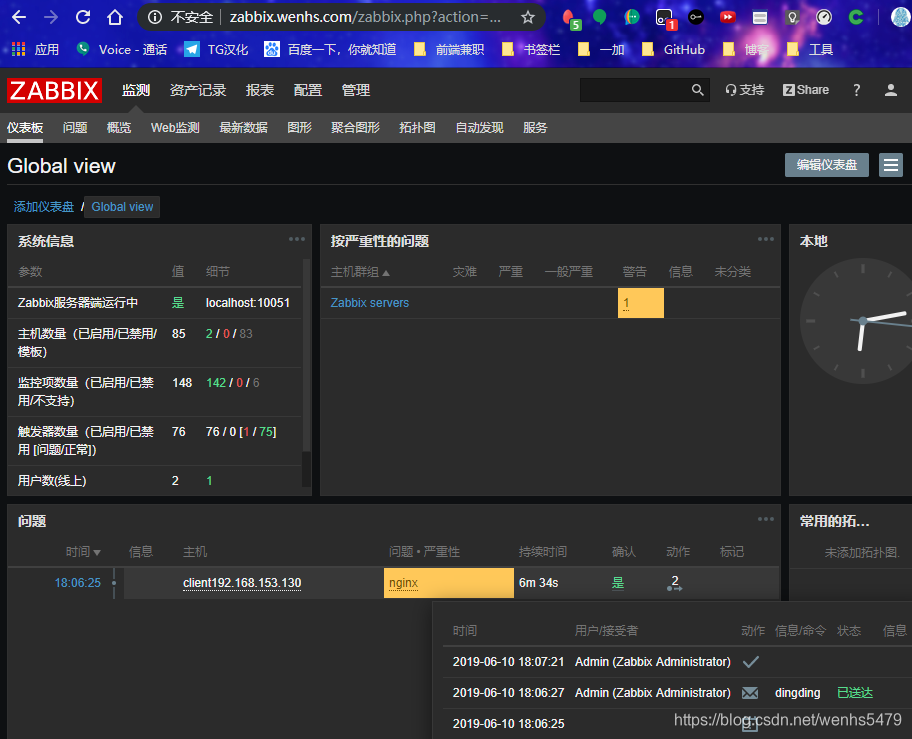
Task: Reload the page with refresh icon
Action: [x=83, y=17]
